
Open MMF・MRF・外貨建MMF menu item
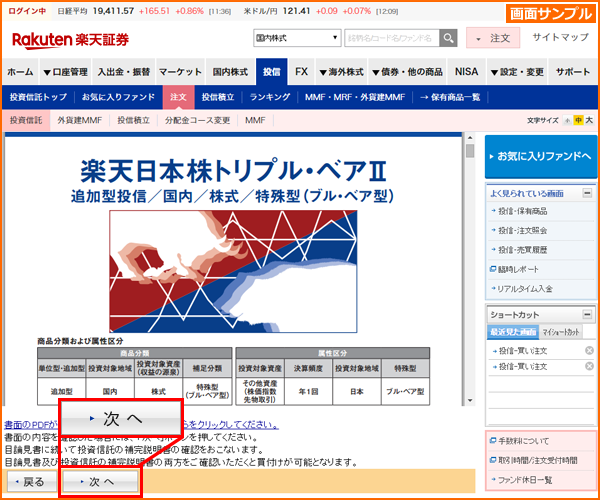click(x=355, y=97)
